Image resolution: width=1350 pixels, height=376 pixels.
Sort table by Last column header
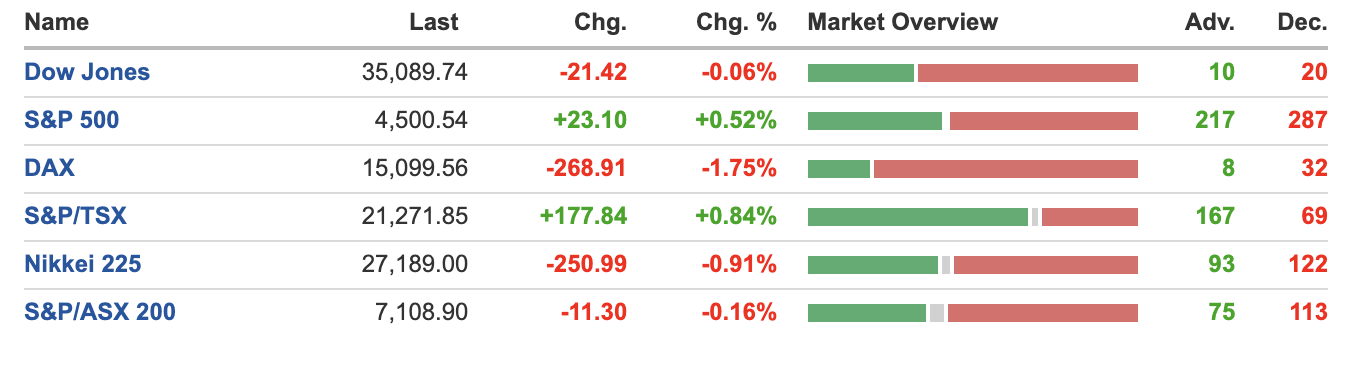[x=434, y=22]
